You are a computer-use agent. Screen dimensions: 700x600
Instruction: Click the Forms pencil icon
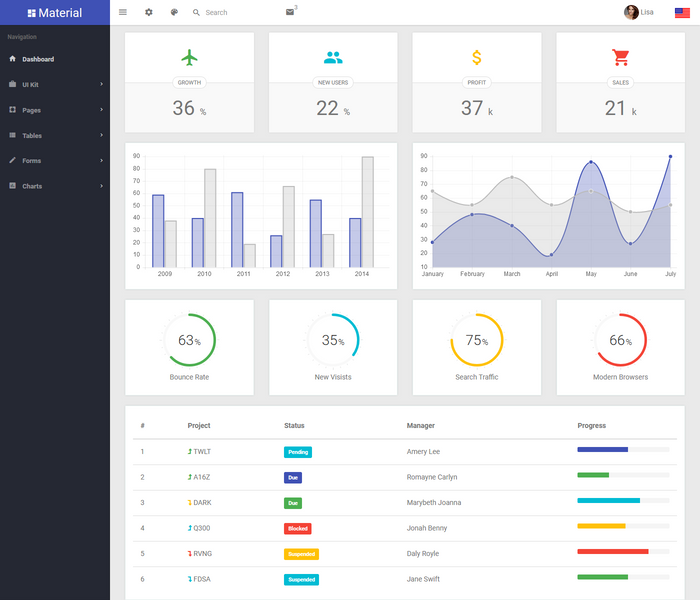click(x=12, y=160)
